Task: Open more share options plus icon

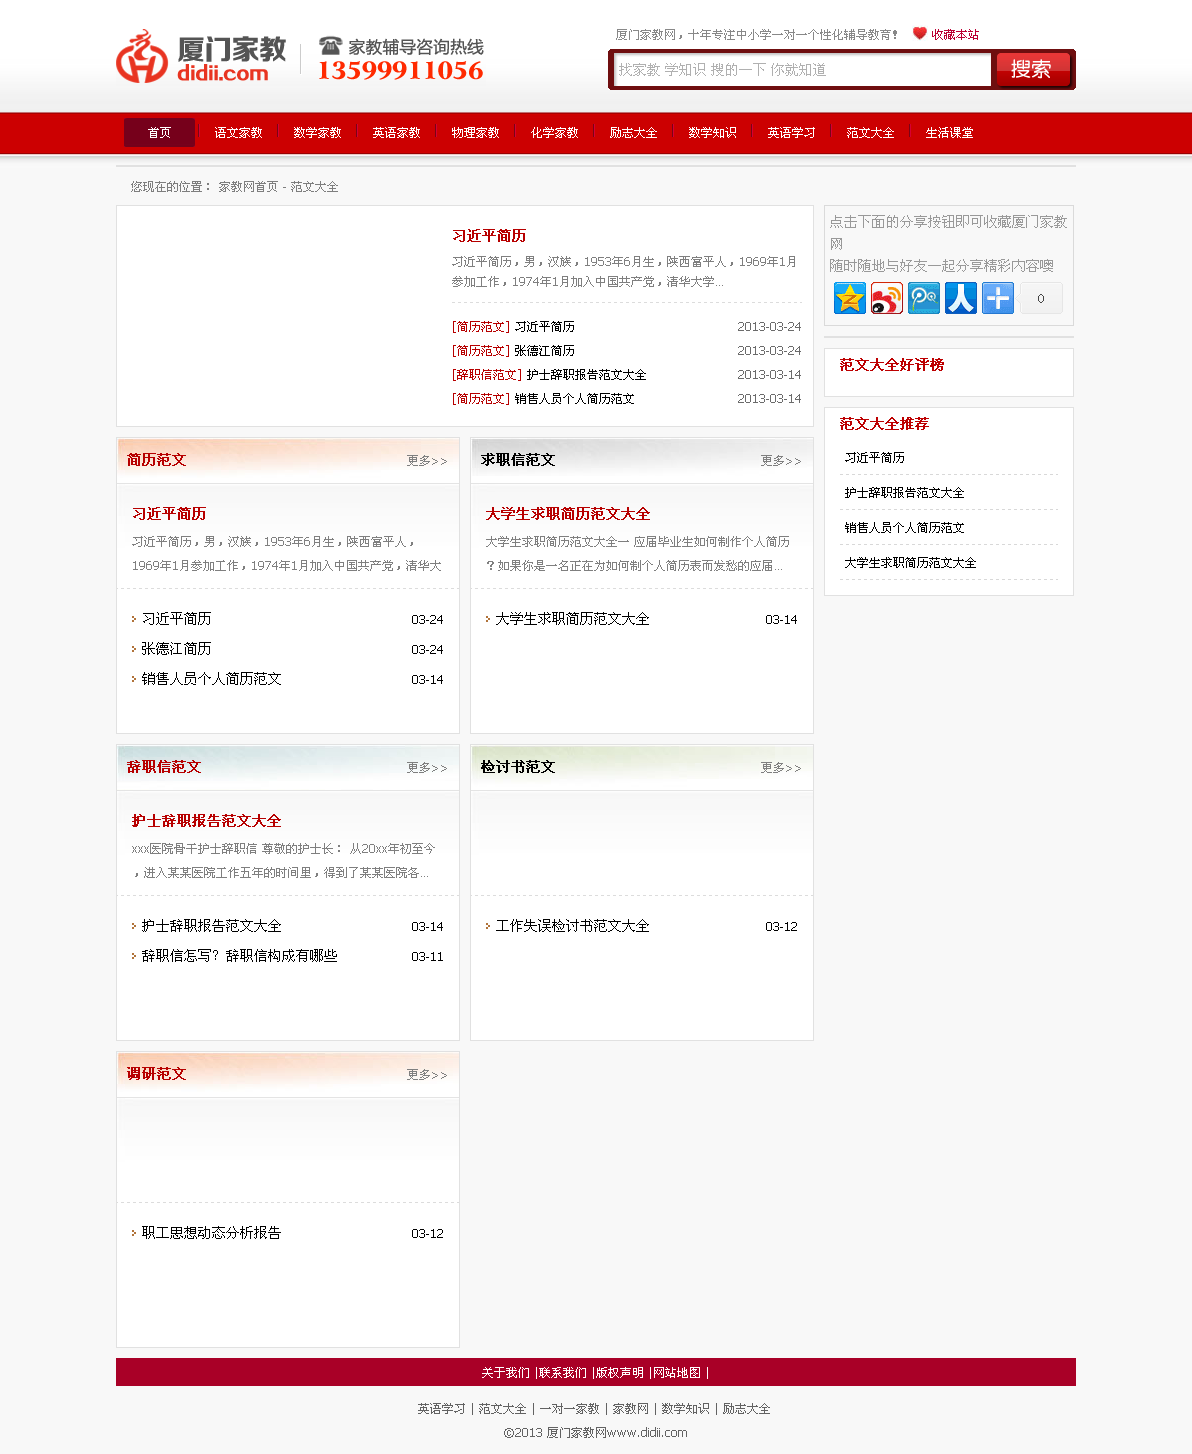Action: coord(997,298)
